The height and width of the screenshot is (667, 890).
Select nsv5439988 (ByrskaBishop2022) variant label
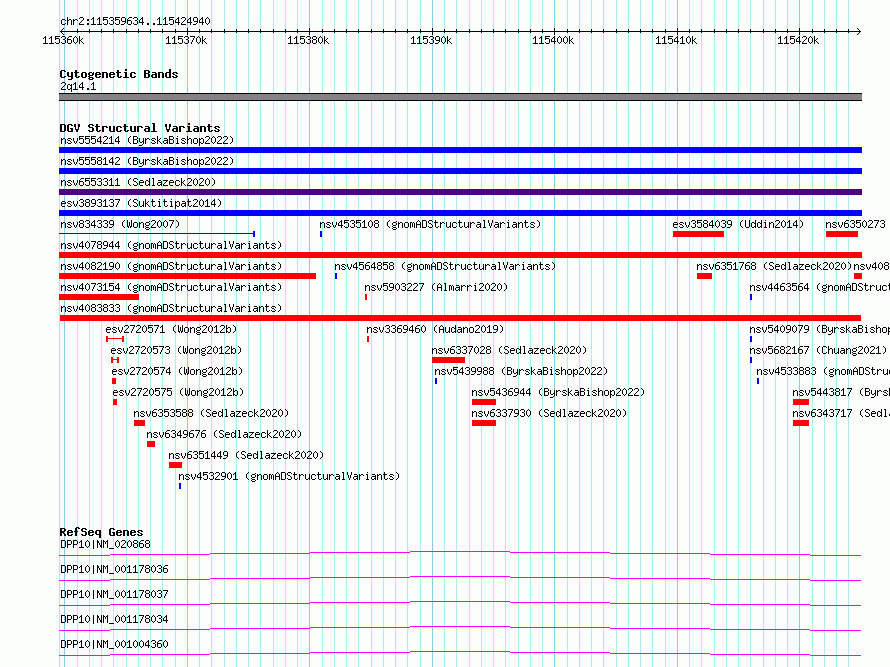click(521, 371)
